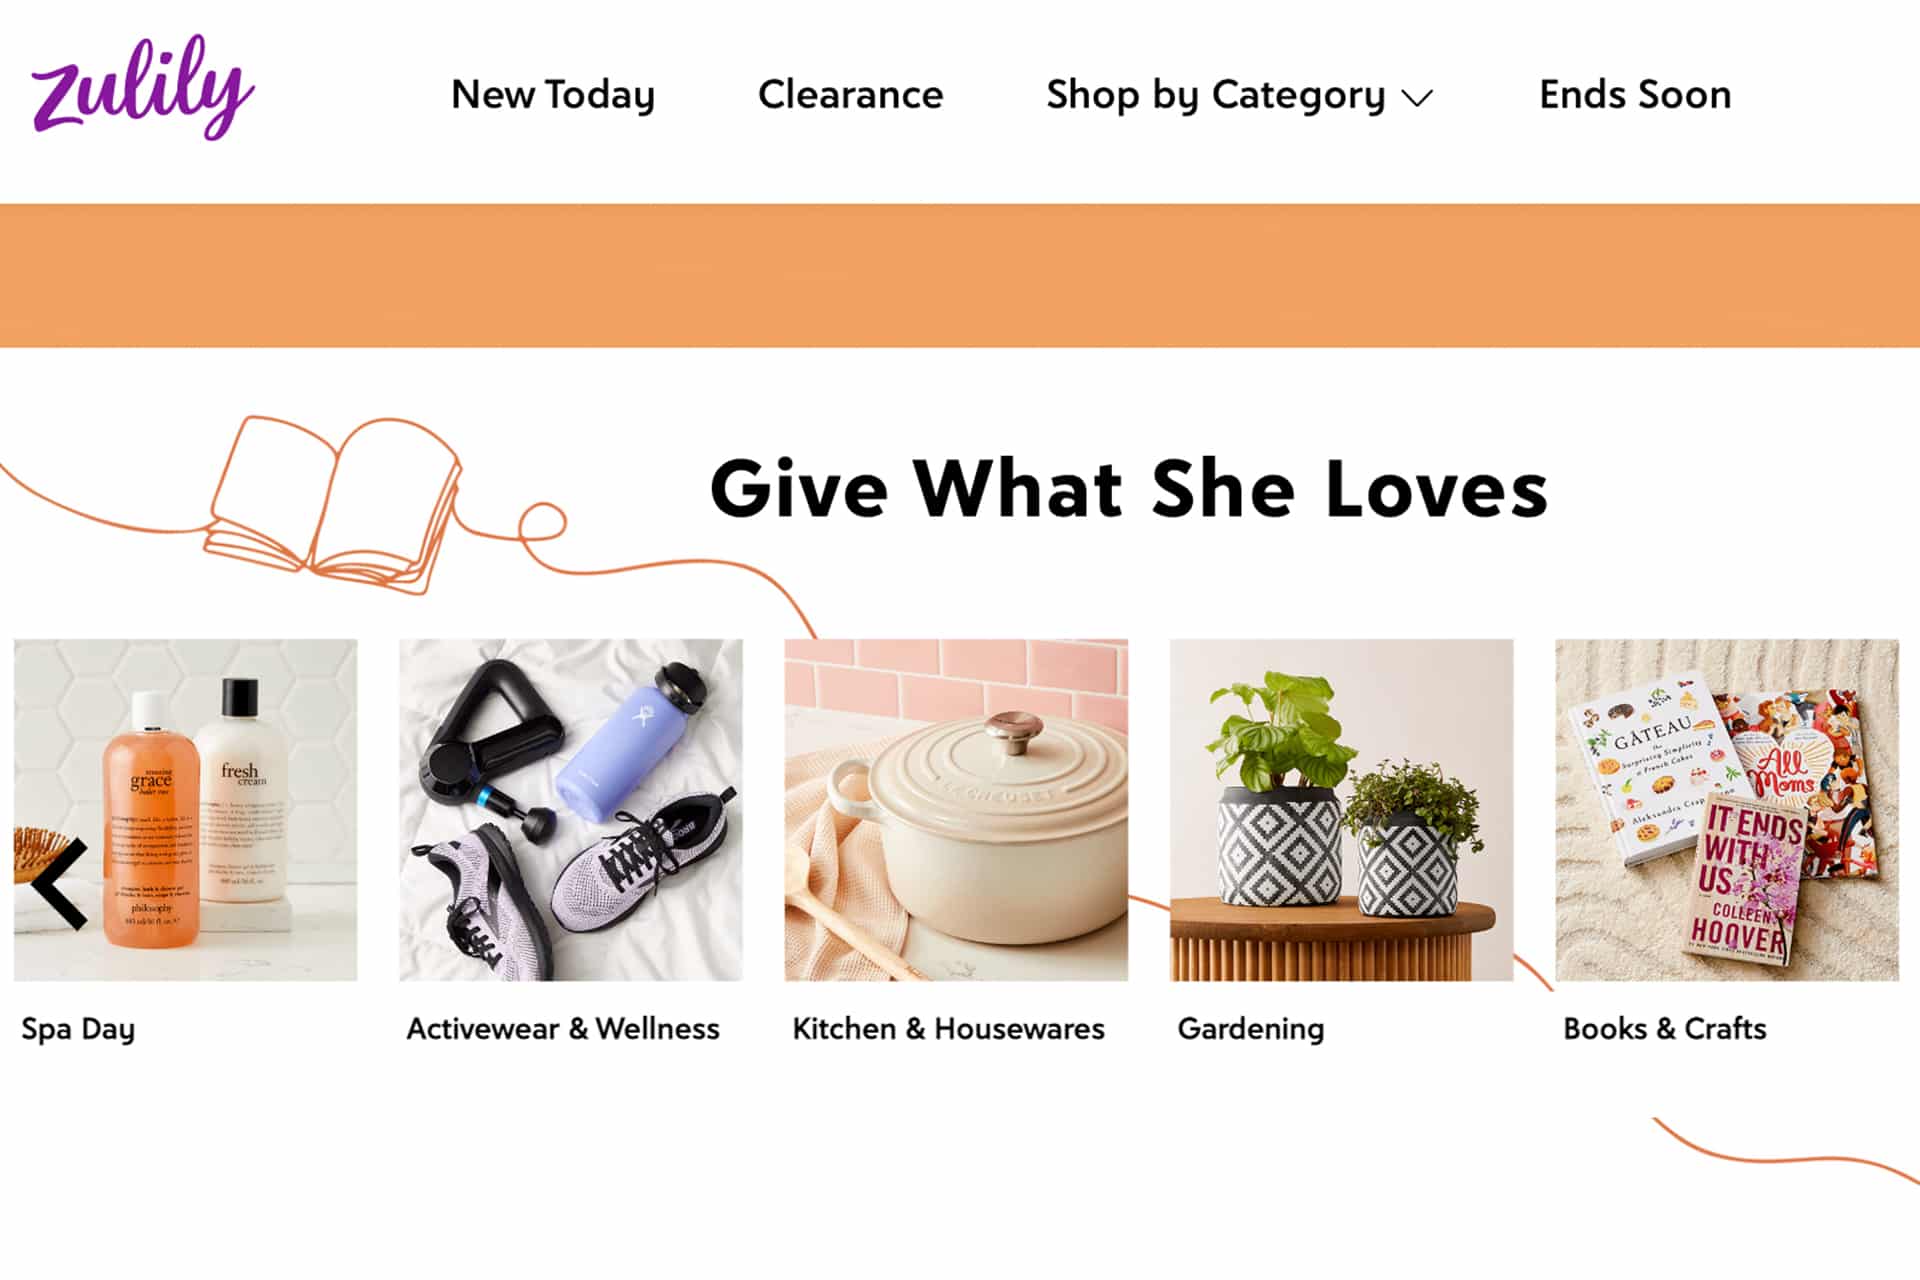The image size is (1920, 1280).
Task: Click the Spa Day text link
Action: pyautogui.click(x=78, y=1029)
